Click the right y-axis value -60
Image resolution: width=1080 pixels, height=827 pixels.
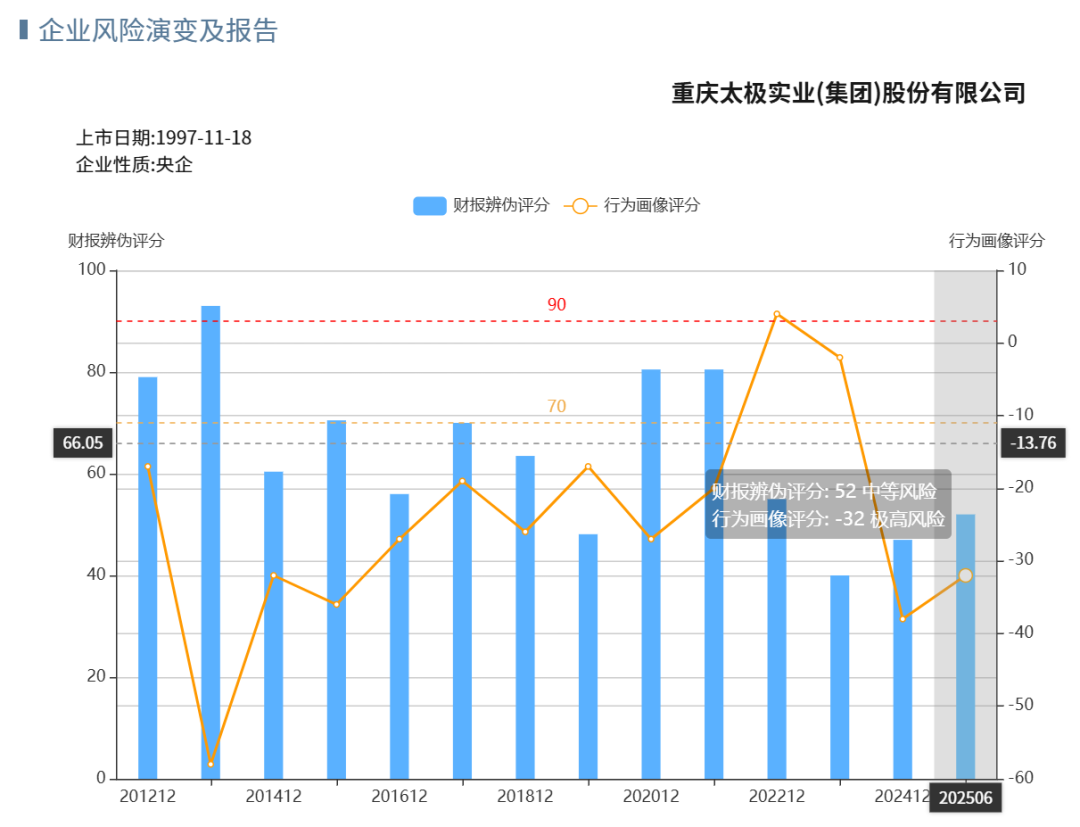point(1021,777)
